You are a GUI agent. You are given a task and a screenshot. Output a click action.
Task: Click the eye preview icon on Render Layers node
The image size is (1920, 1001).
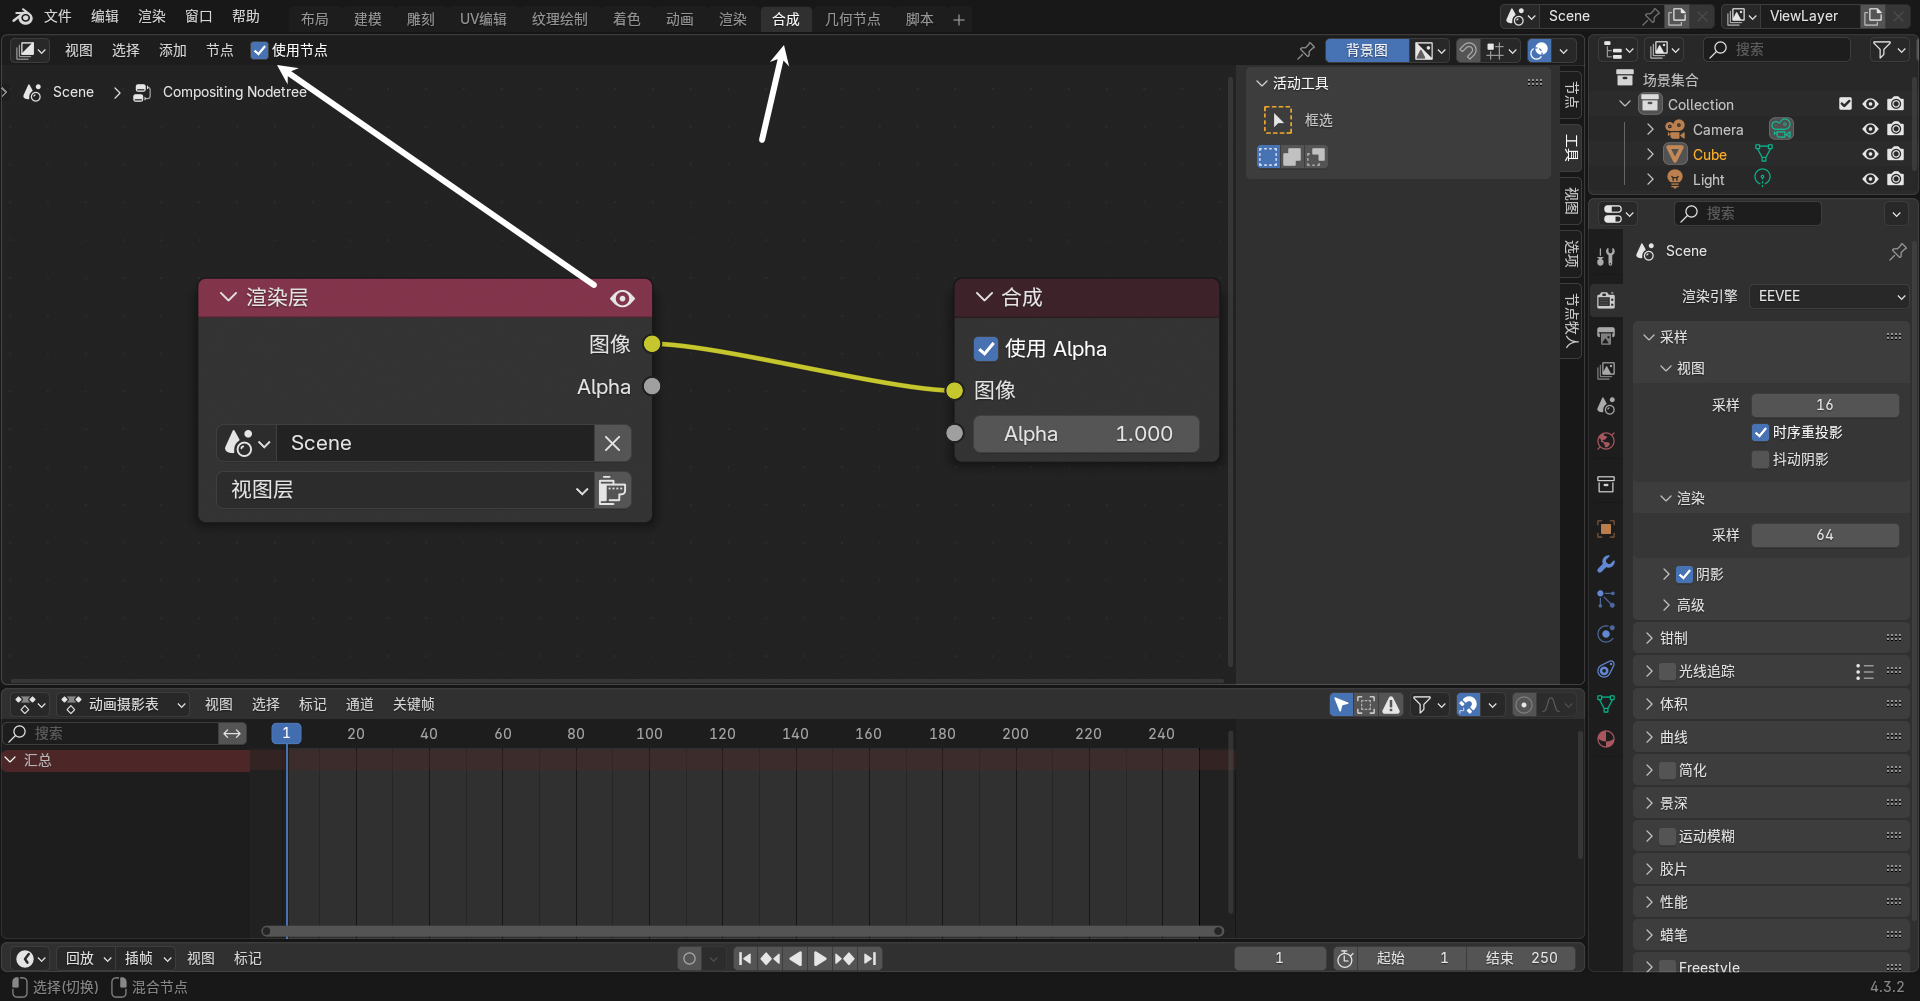pos(622,298)
